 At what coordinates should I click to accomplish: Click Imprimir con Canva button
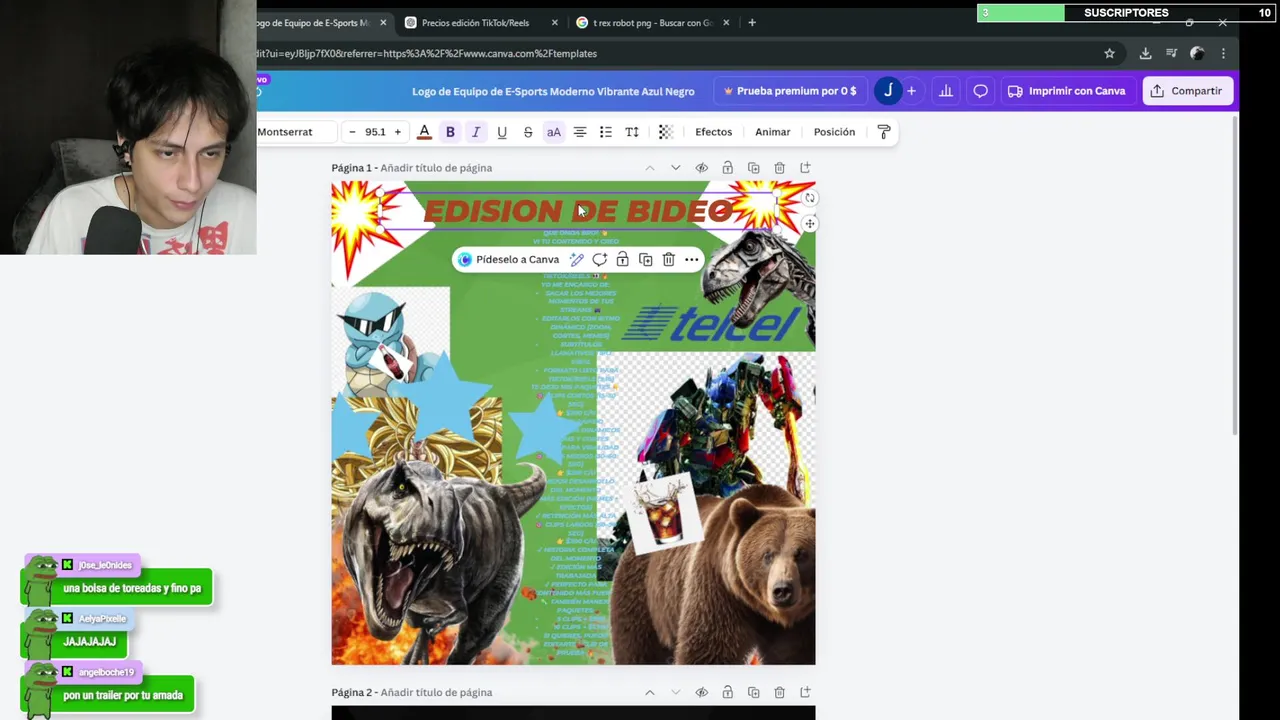1067,91
